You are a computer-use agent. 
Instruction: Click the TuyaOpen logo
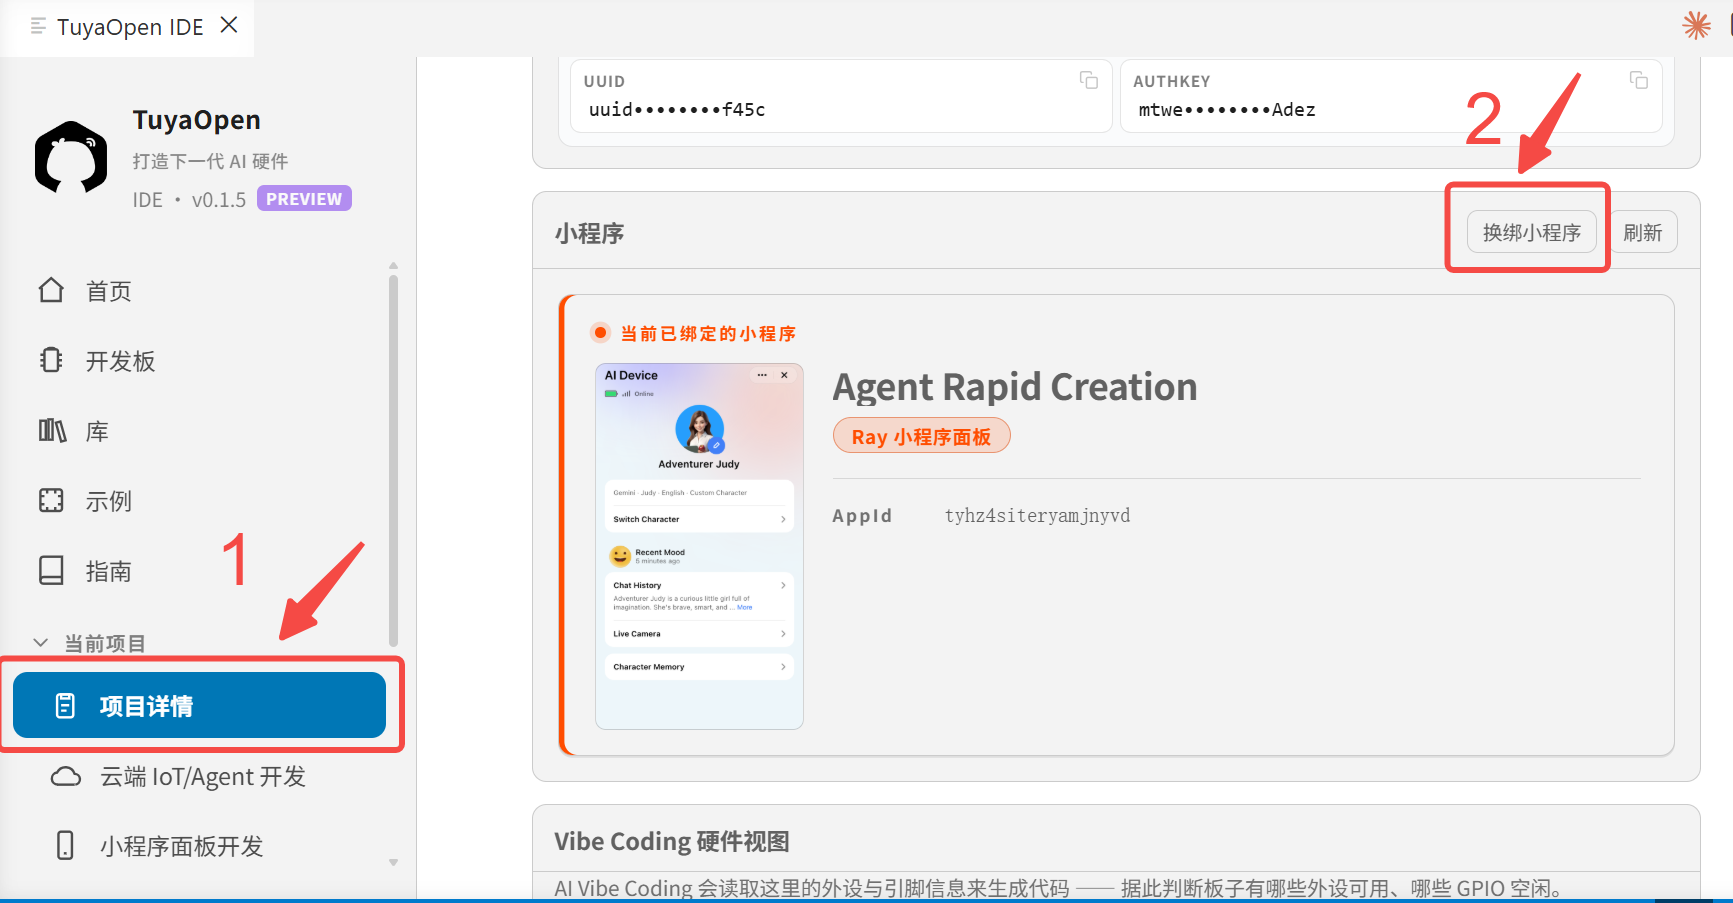71,158
